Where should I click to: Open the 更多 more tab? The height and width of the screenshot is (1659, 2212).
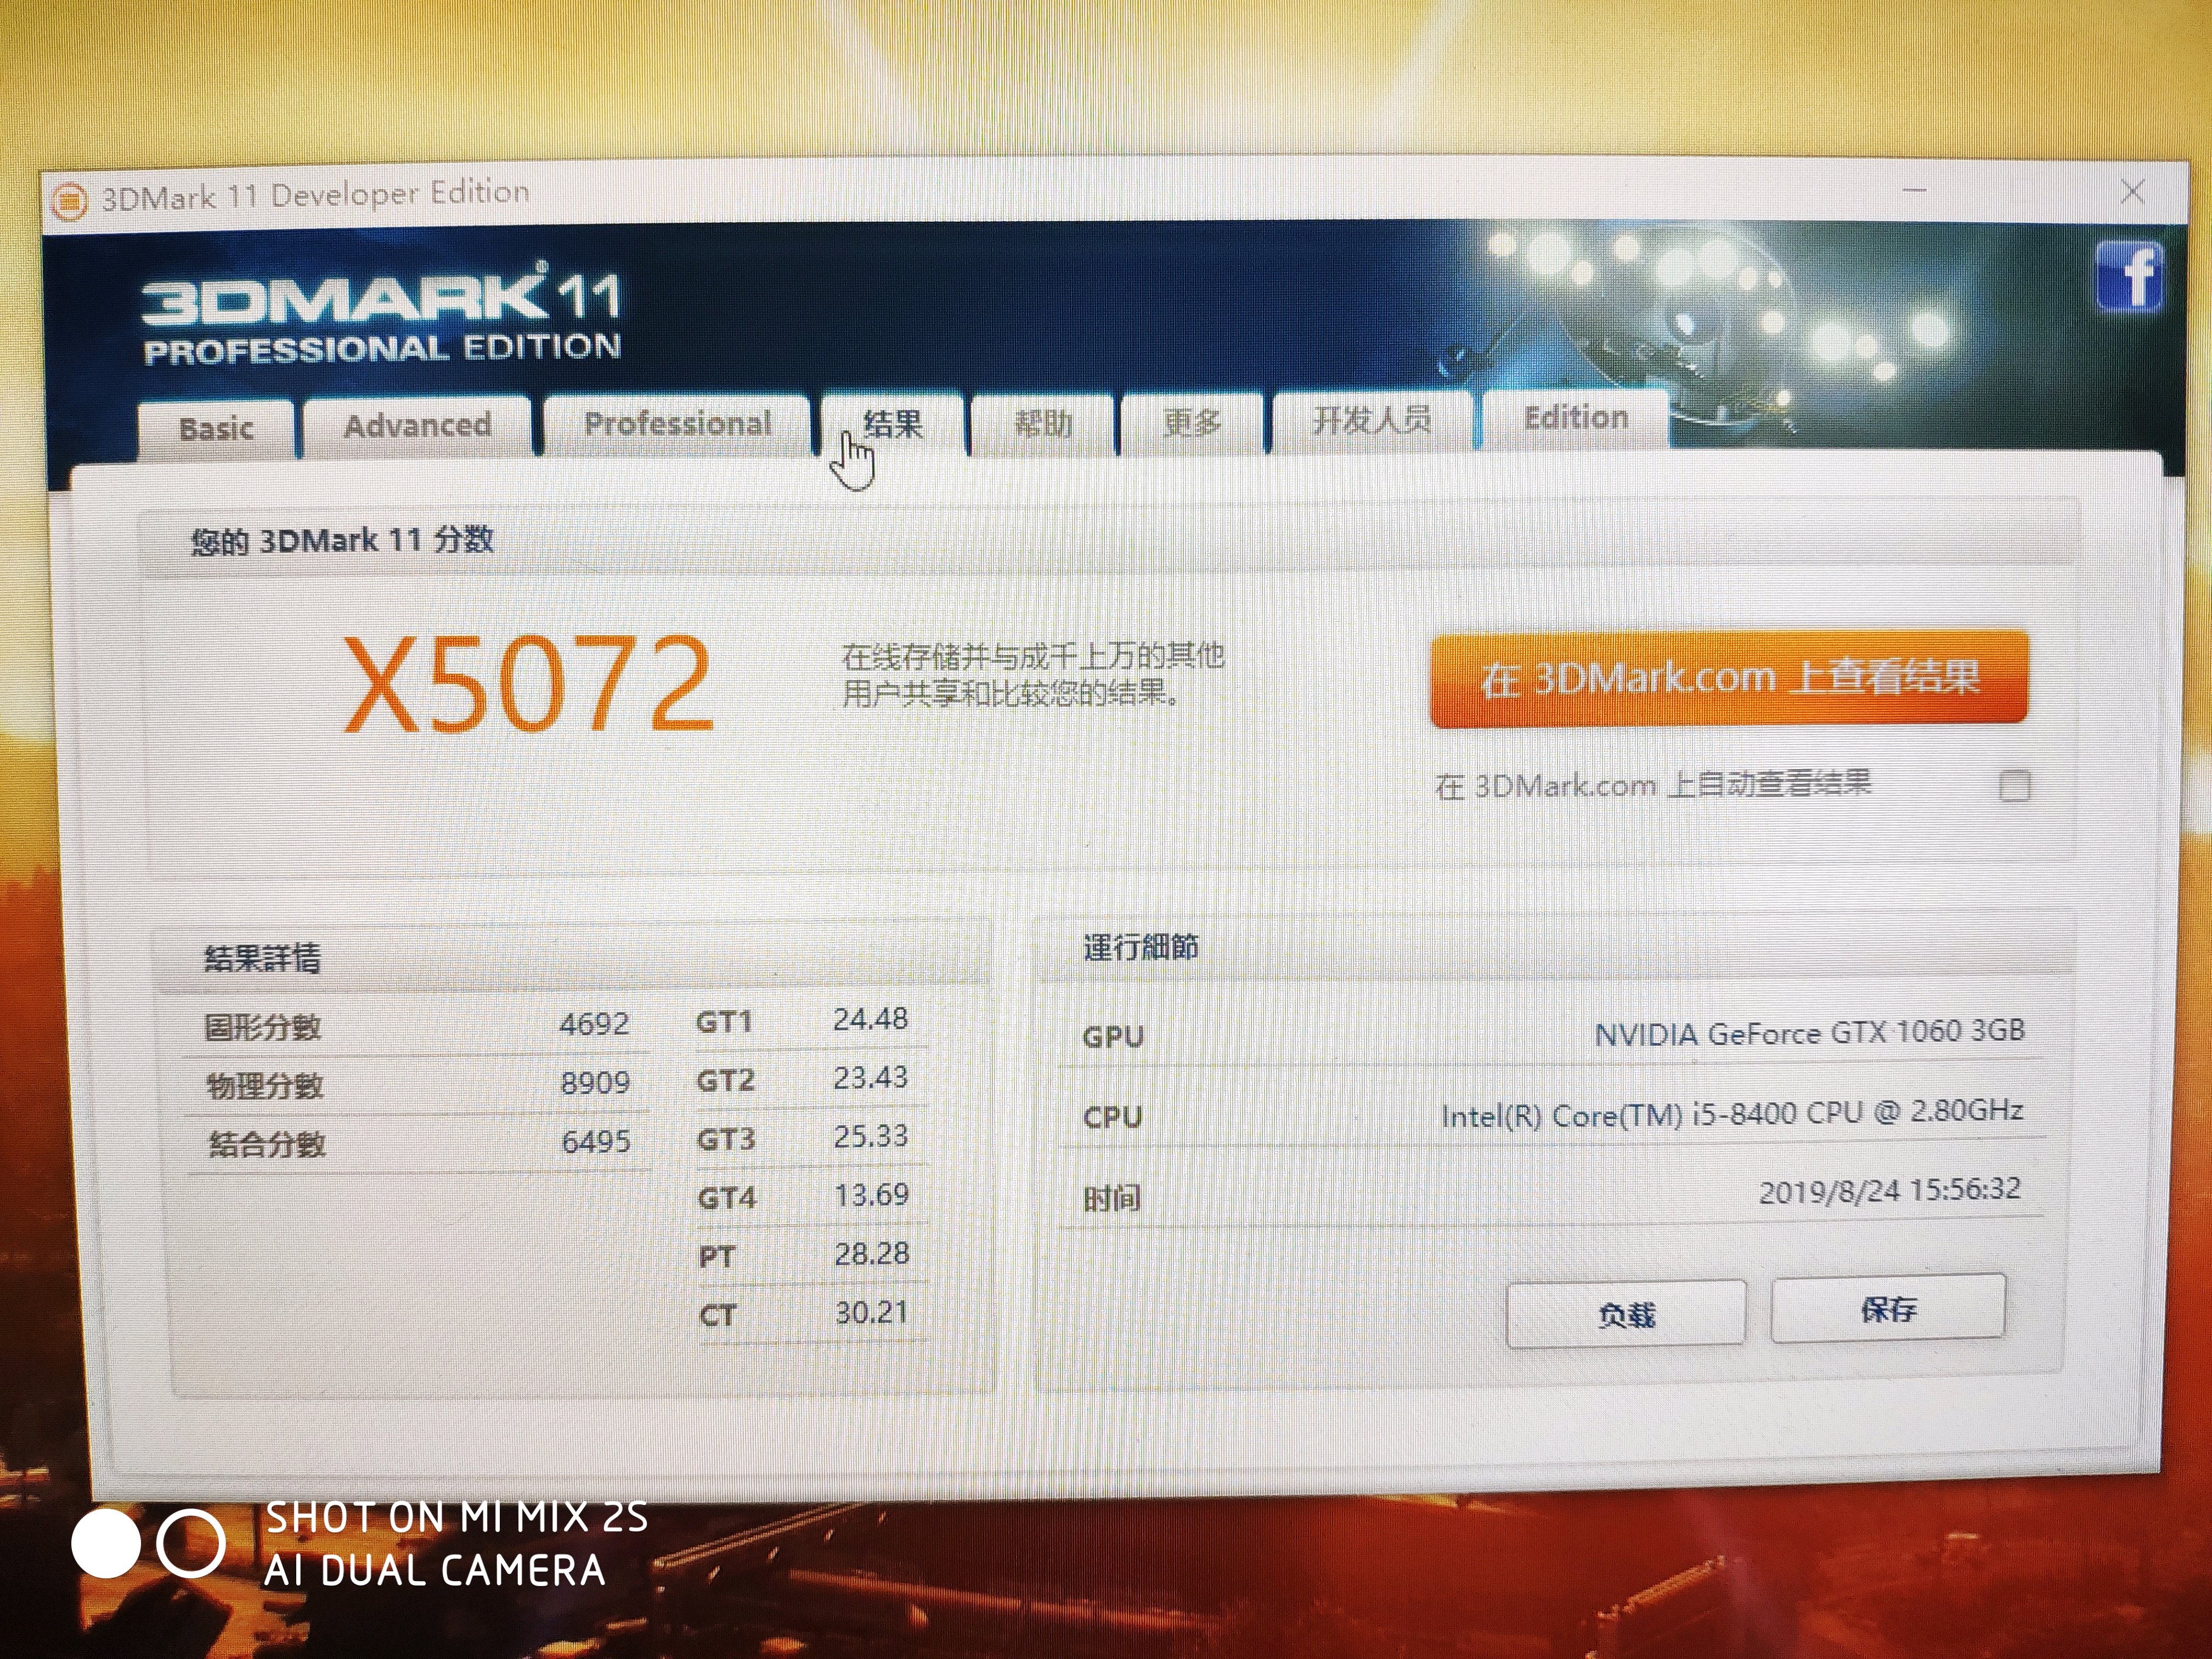point(1191,422)
